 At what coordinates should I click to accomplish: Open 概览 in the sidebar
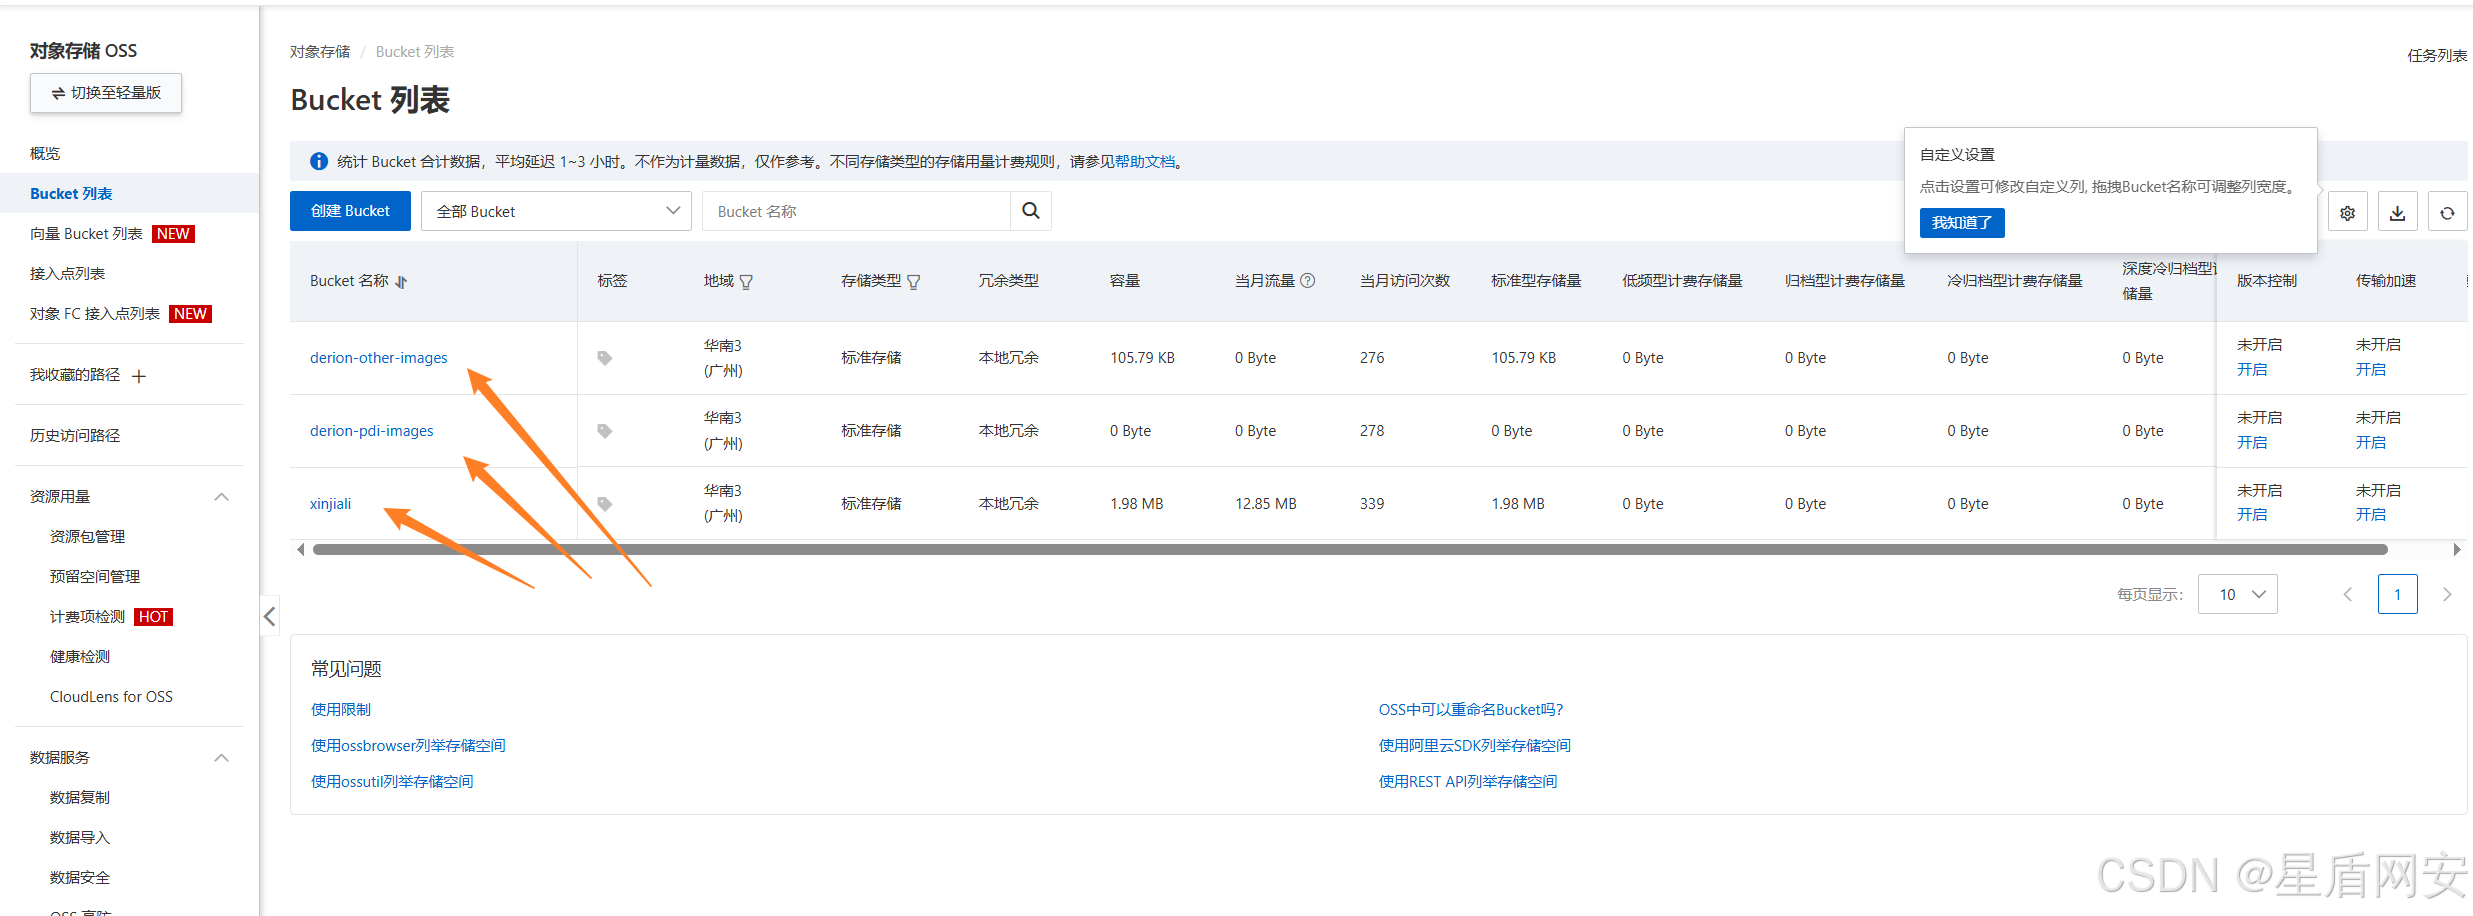click(45, 153)
